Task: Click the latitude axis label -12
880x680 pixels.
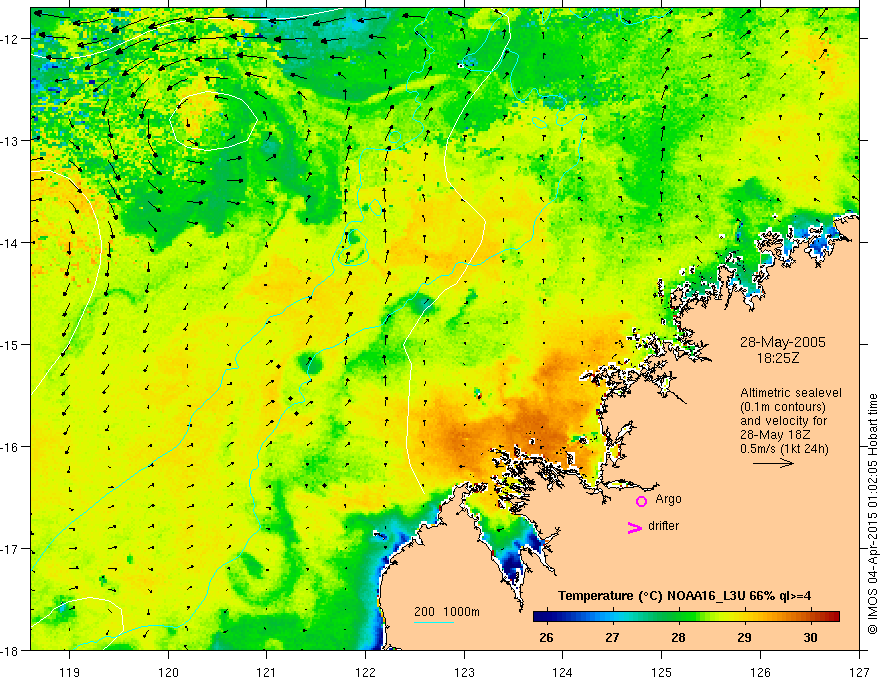Action: point(11,39)
